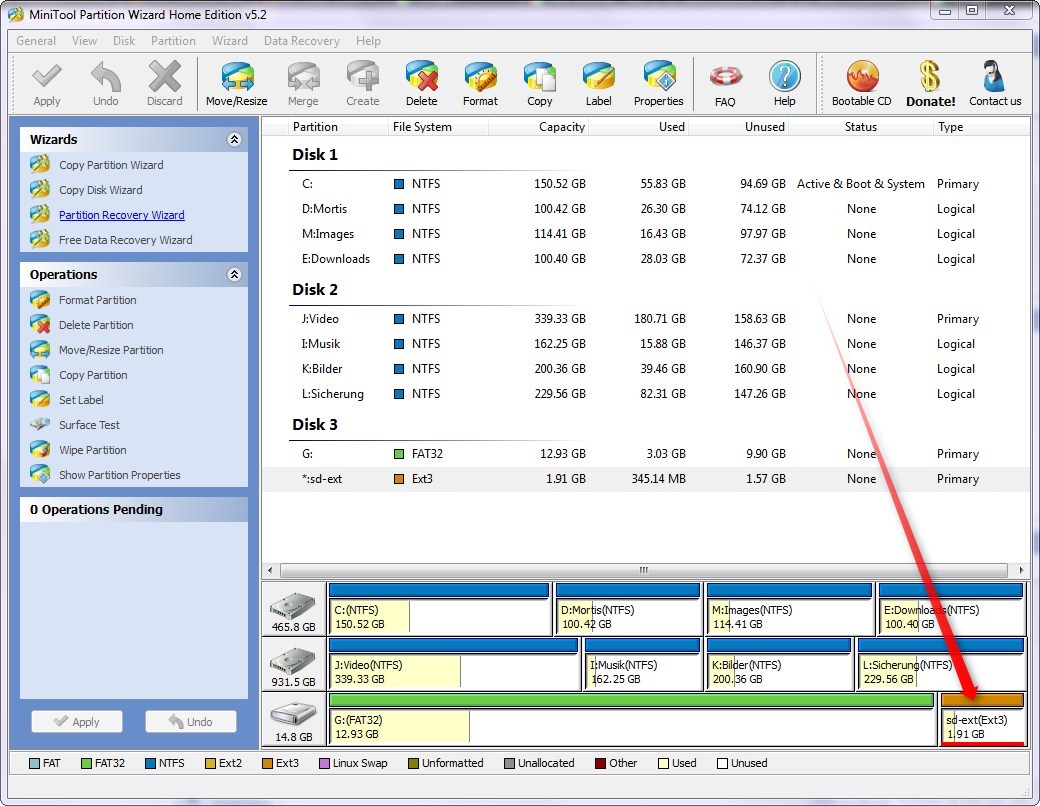Open the Partition menu
This screenshot has width=1040, height=806.
pos(173,41)
